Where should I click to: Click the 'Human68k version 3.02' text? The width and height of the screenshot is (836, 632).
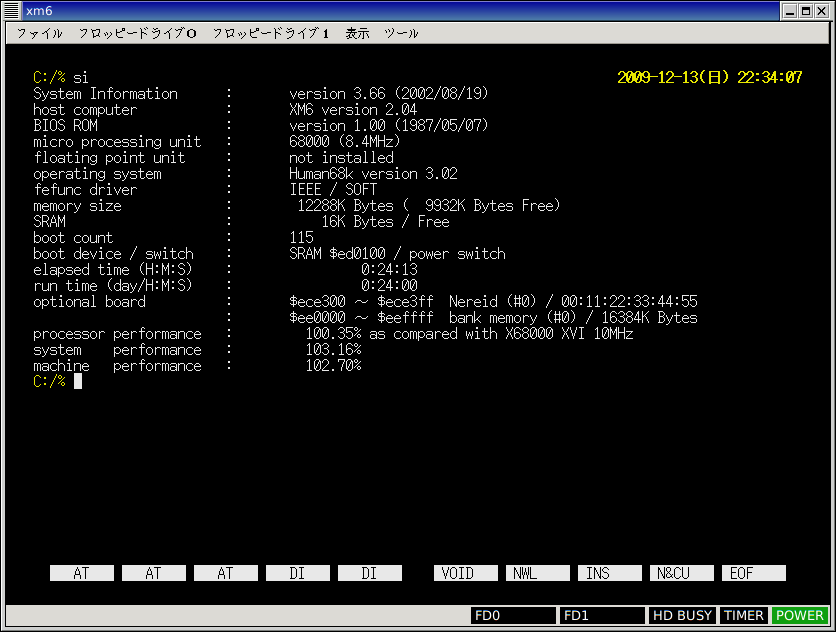pos(373,174)
